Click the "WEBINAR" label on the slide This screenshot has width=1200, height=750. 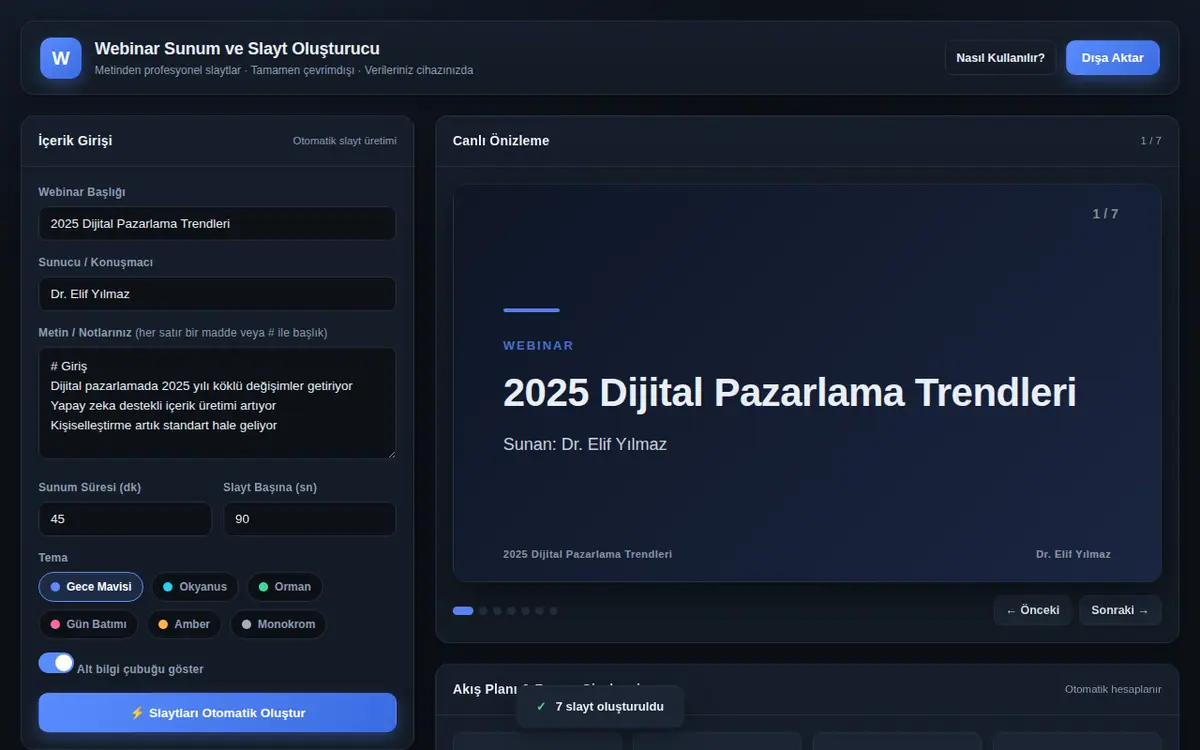point(538,346)
